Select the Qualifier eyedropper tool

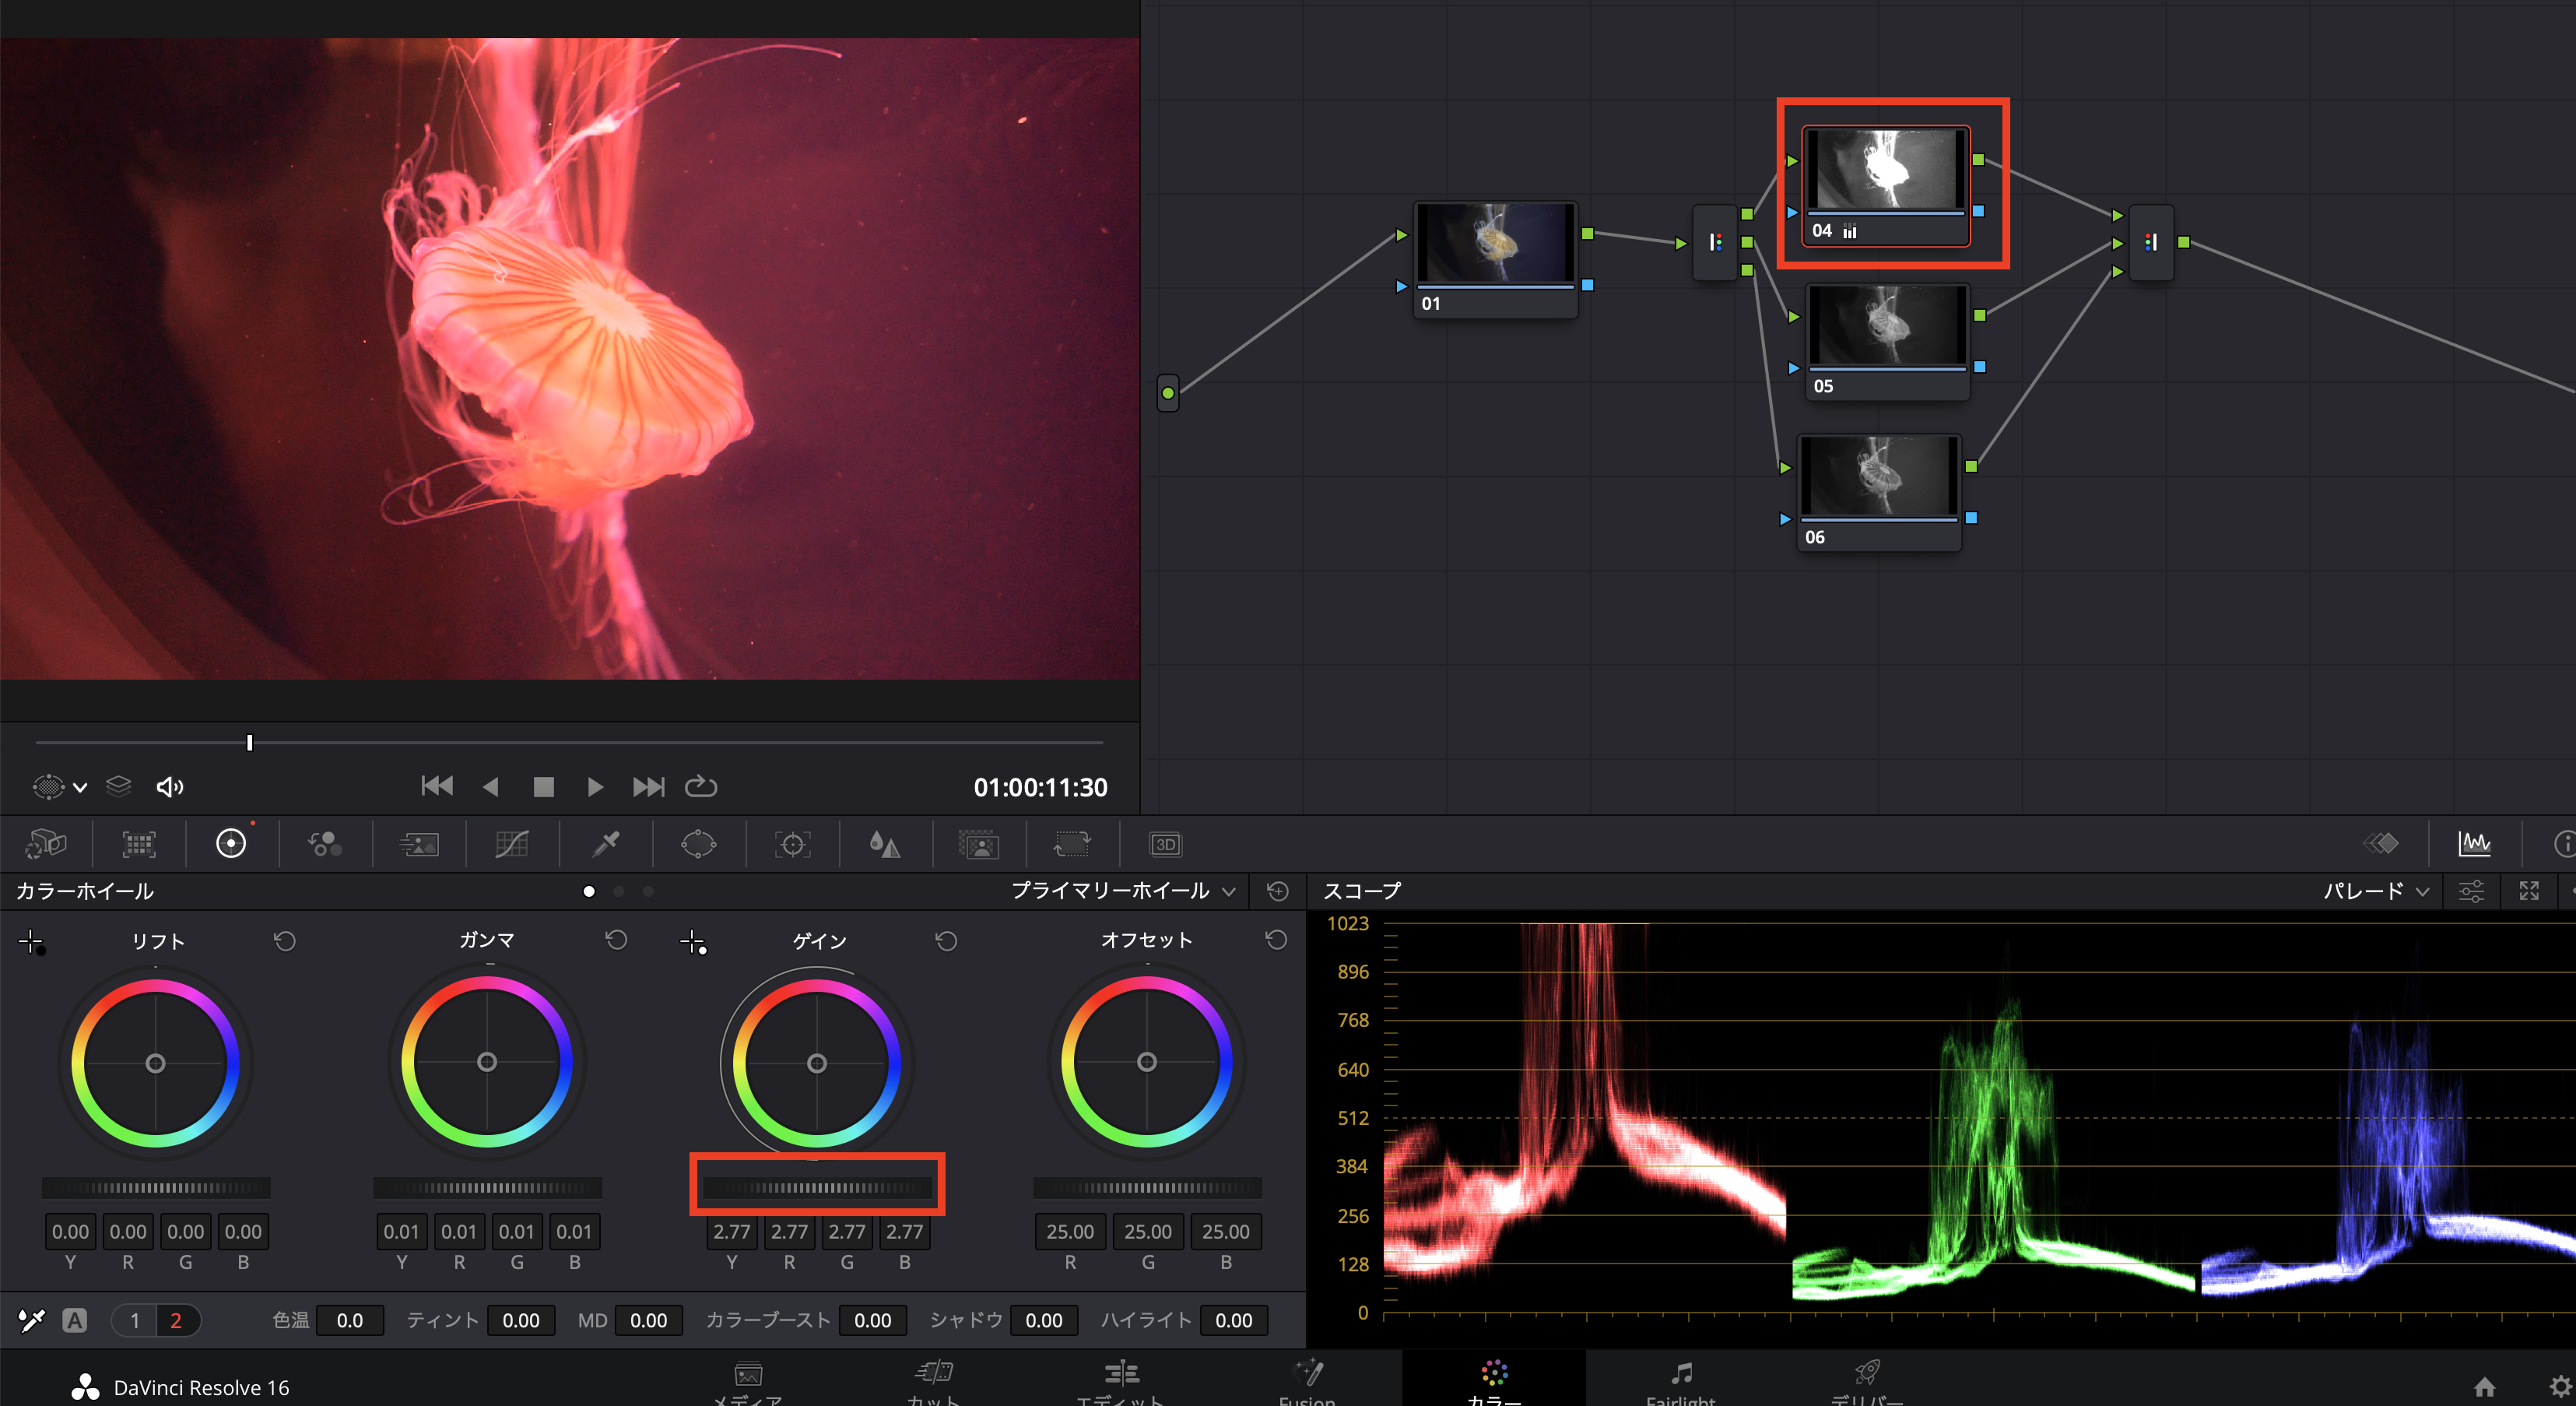coord(605,845)
